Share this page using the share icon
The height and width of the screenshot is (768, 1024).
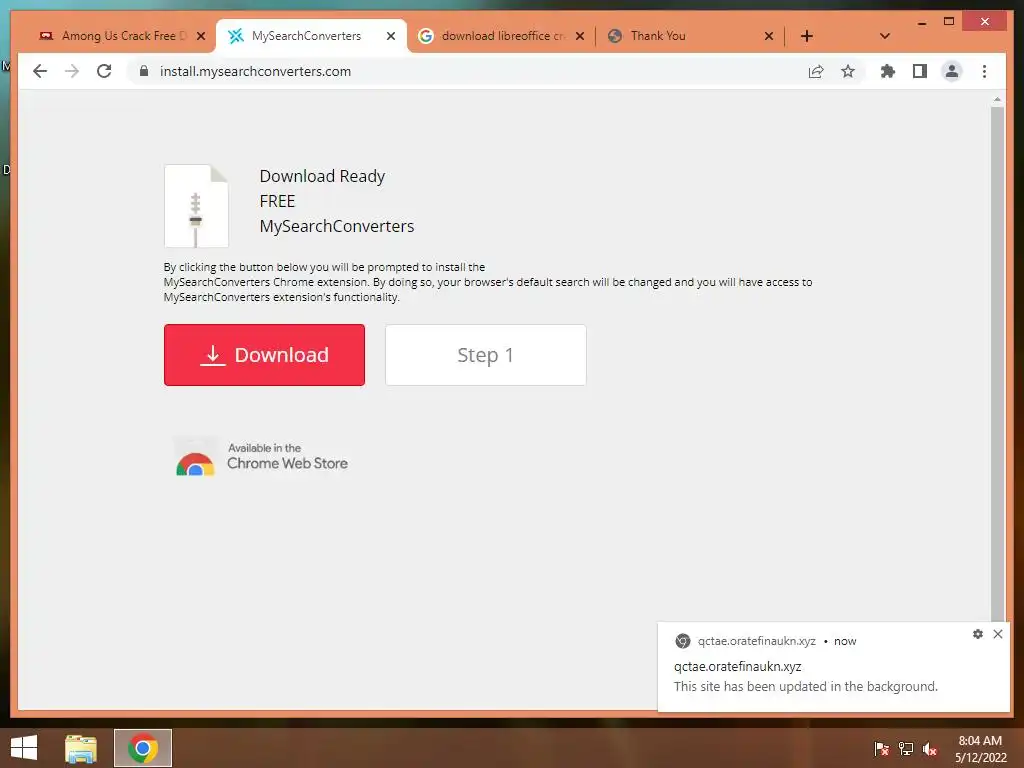[x=816, y=71]
